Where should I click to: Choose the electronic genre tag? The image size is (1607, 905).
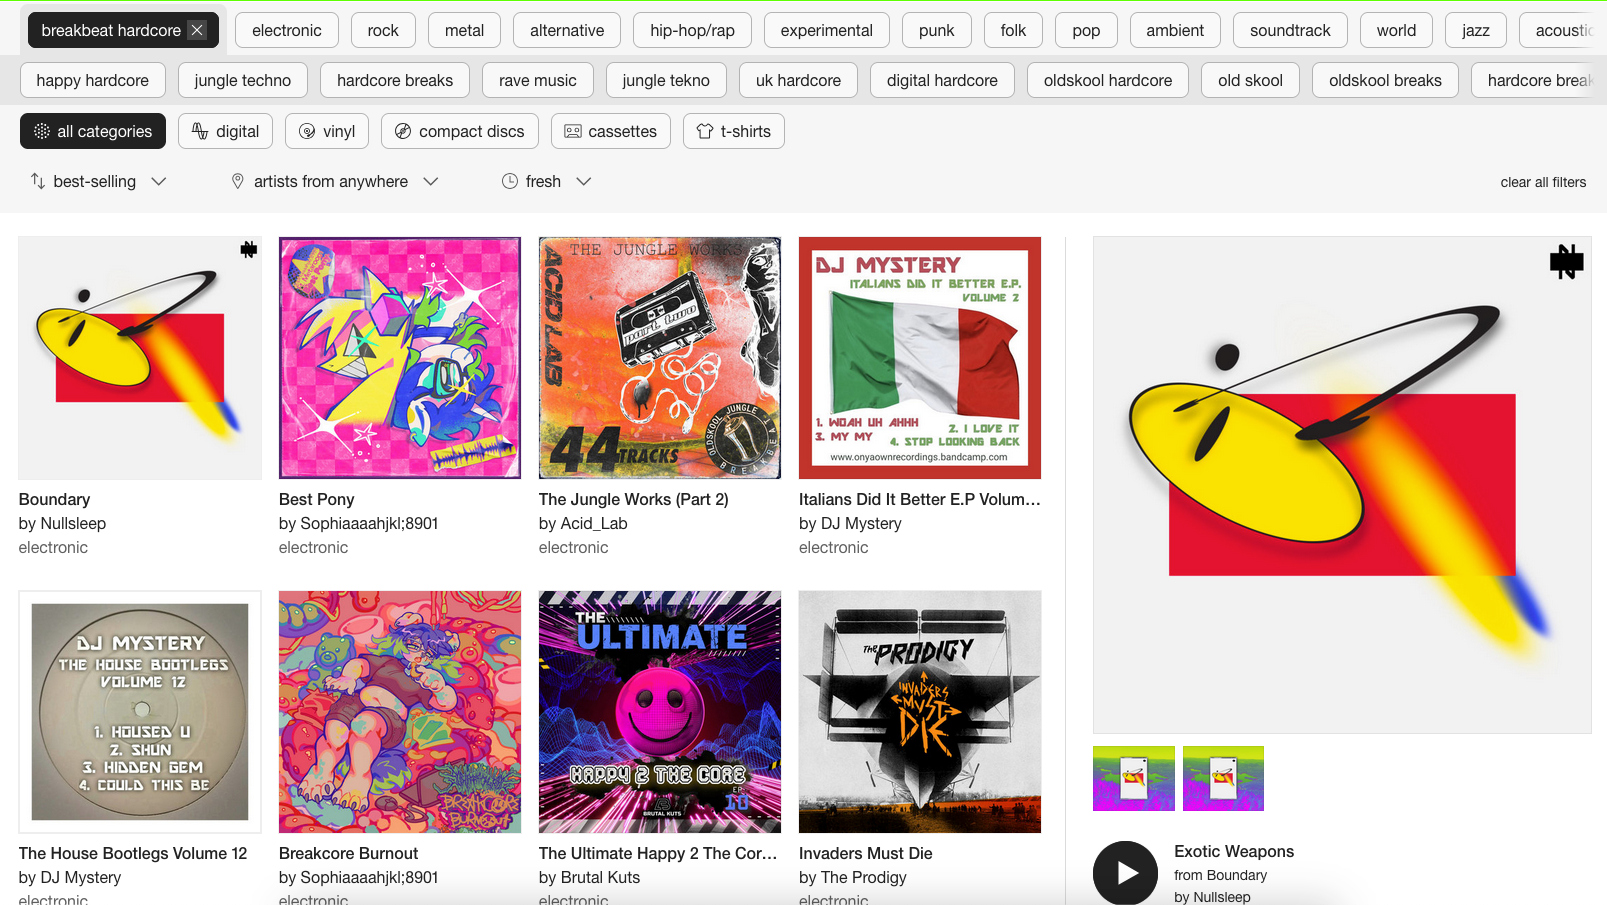click(287, 30)
